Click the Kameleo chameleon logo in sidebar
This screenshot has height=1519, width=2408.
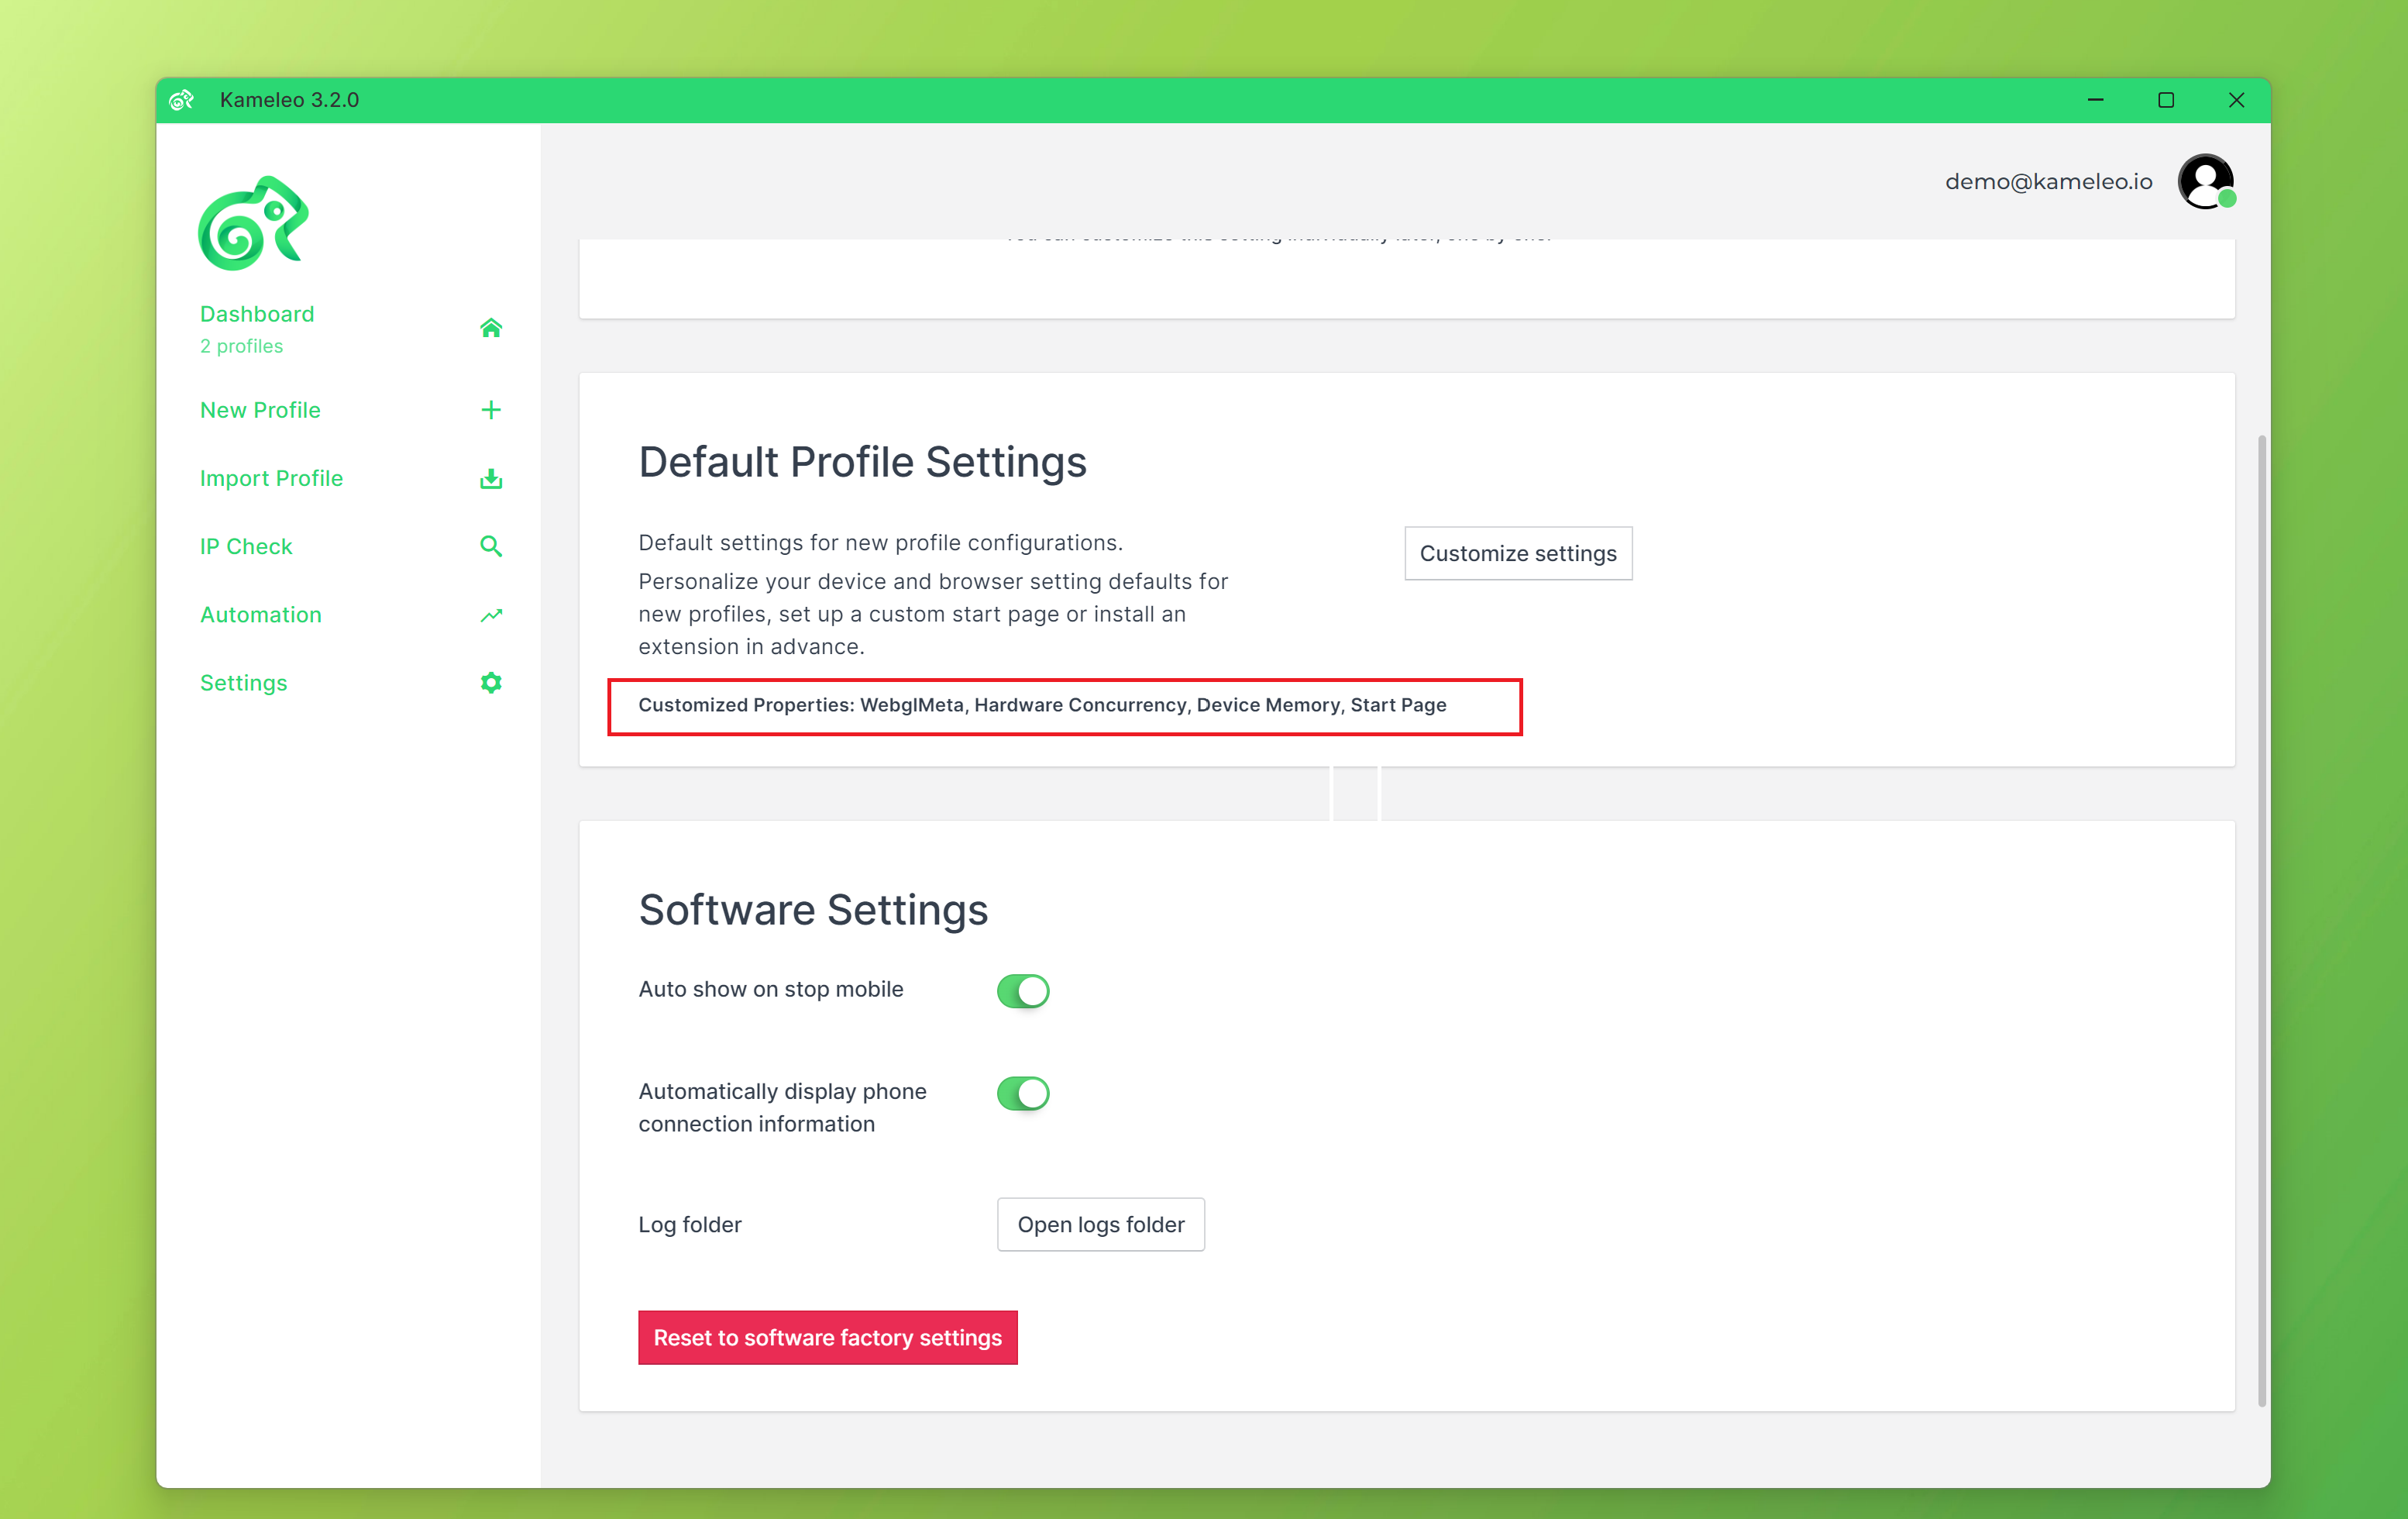(x=253, y=223)
